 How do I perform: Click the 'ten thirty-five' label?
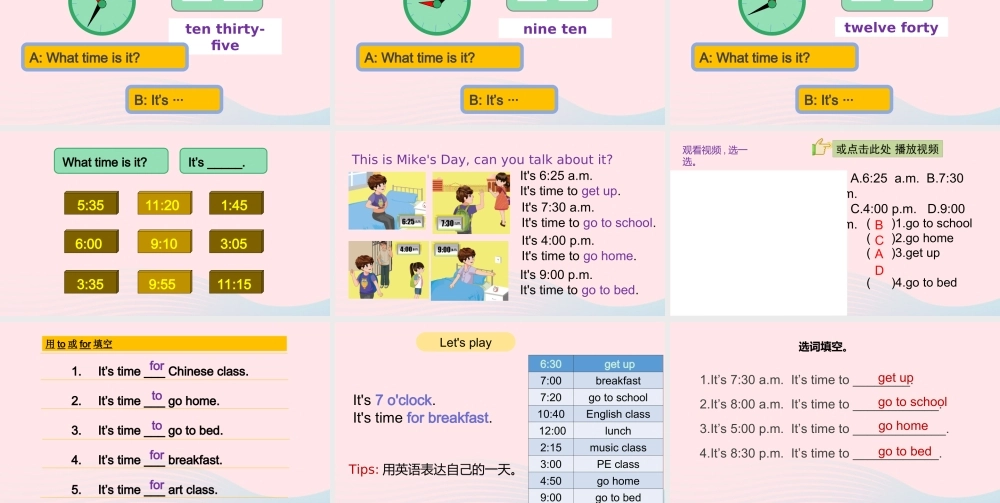click(225, 36)
